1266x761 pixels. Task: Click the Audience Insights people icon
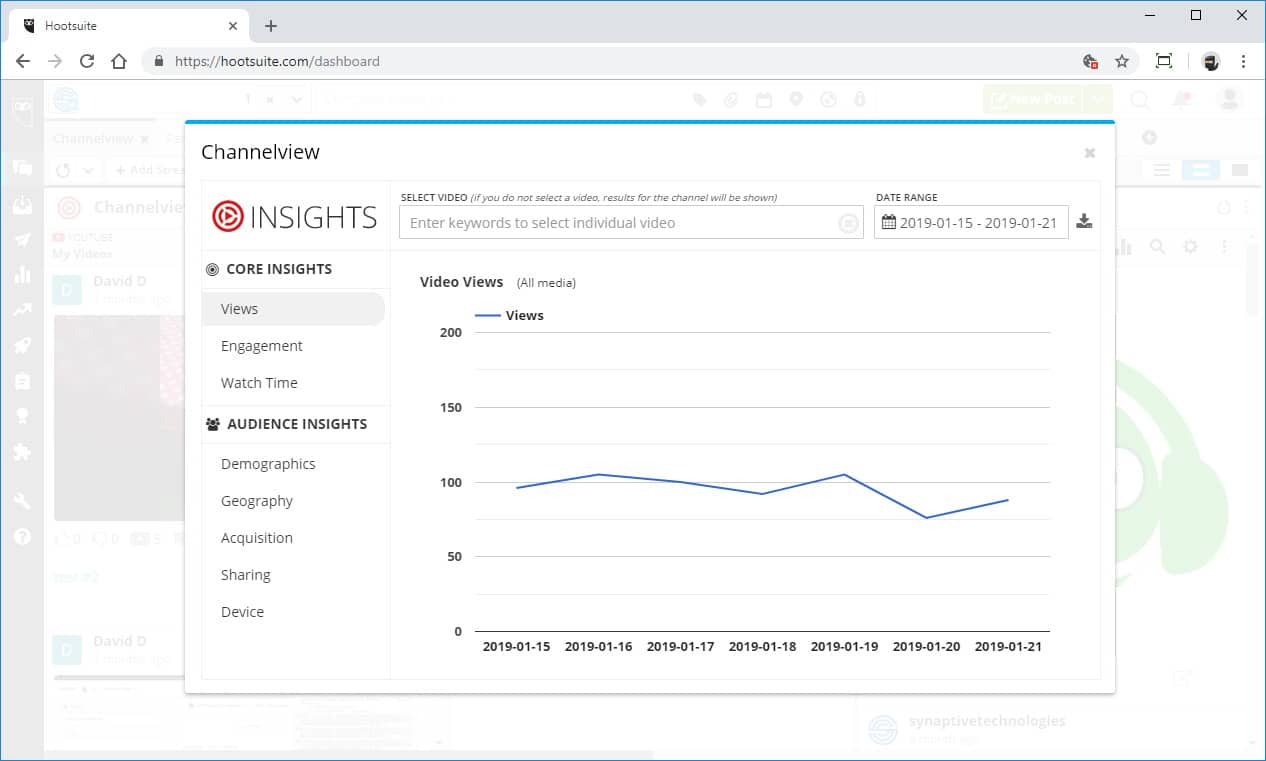tap(212, 424)
